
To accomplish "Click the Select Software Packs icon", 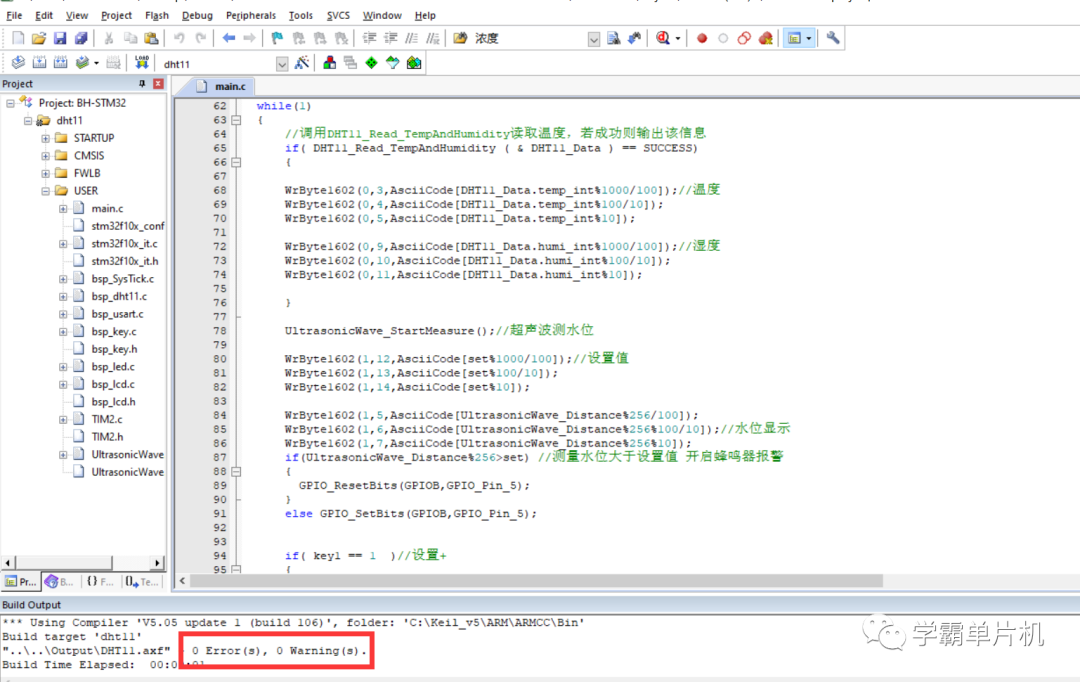I will tap(393, 63).
